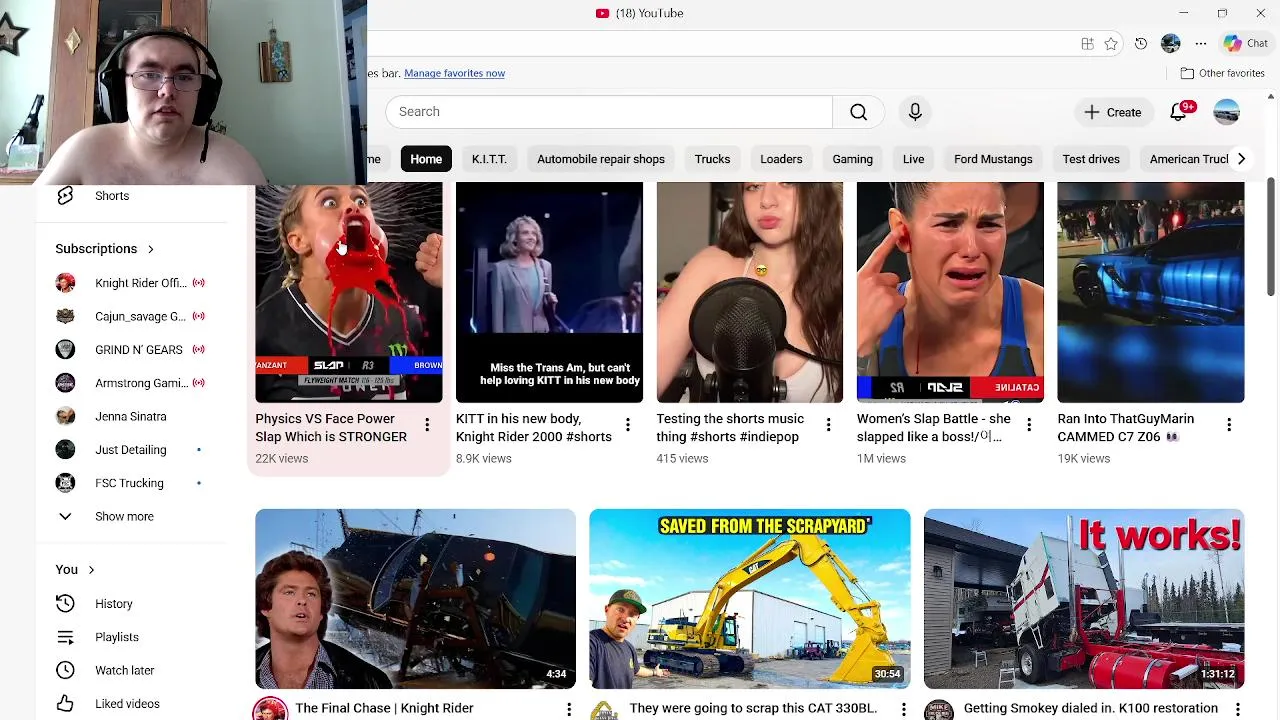Open the It works! K100 thumbnail
Image resolution: width=1280 pixels, height=720 pixels.
(x=1084, y=599)
